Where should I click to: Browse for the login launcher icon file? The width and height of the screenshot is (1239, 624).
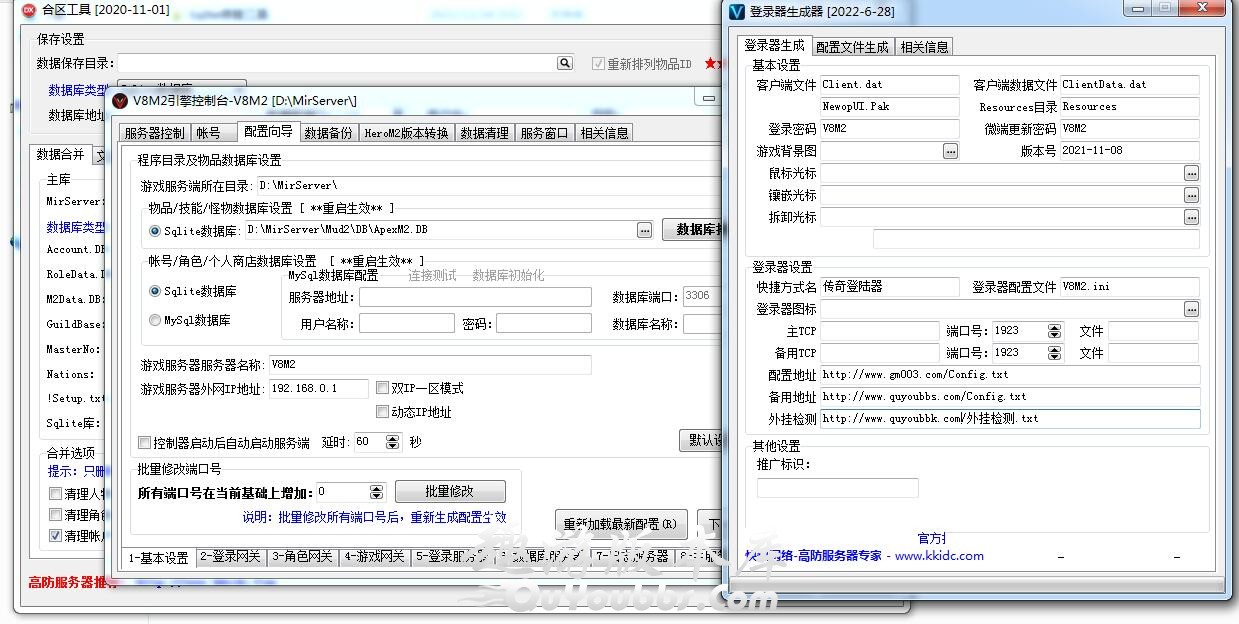tap(1191, 309)
